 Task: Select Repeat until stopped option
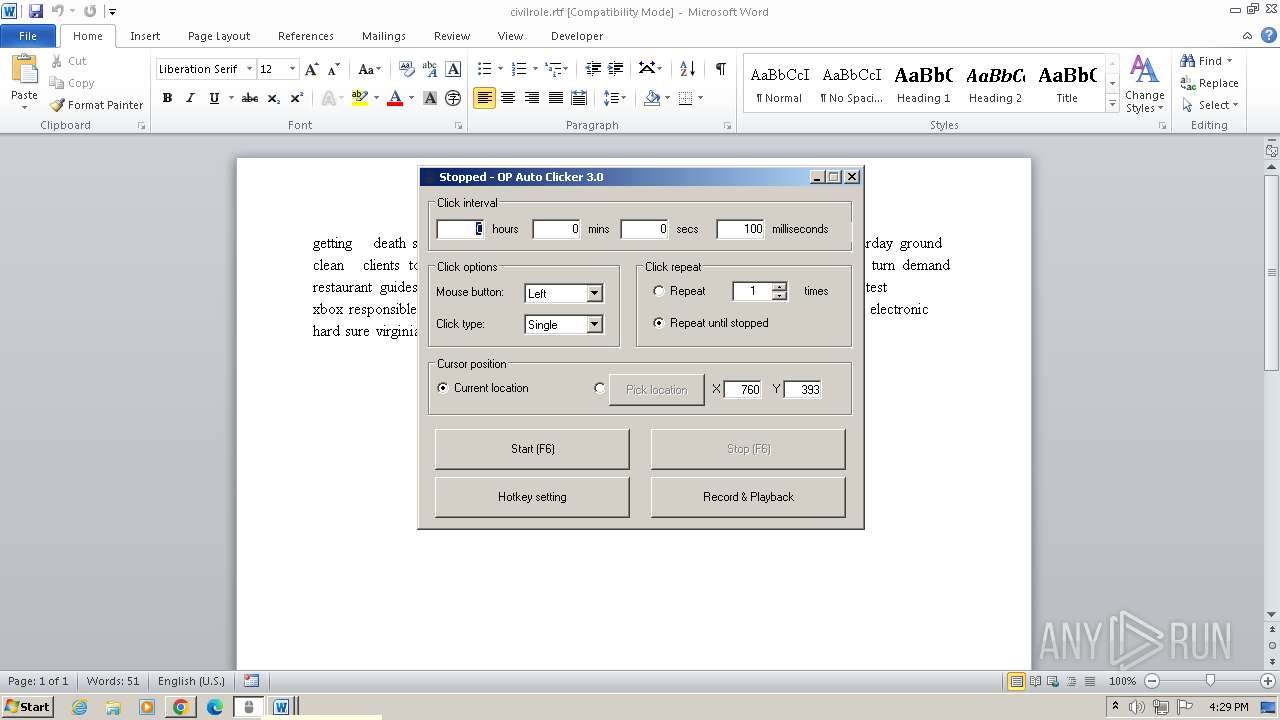[658, 323]
